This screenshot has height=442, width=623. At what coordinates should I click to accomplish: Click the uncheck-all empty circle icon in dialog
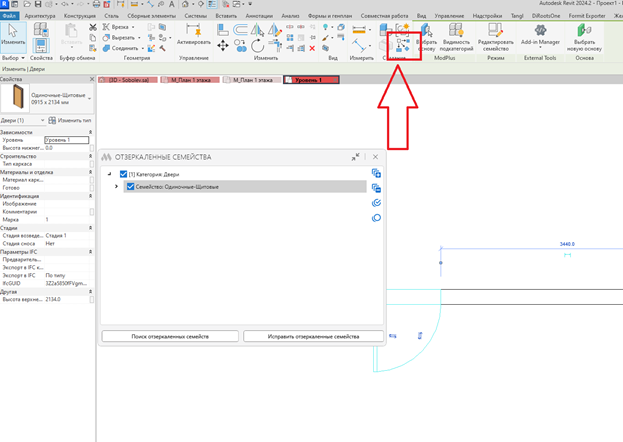tap(376, 218)
